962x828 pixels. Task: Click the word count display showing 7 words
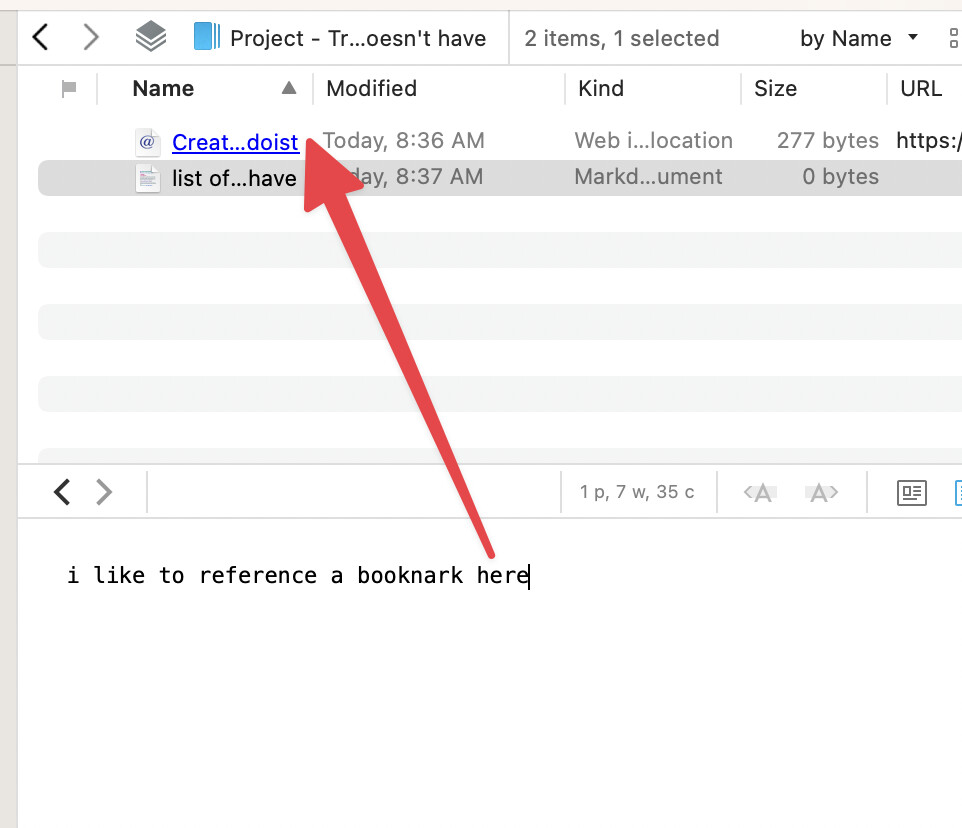(638, 491)
